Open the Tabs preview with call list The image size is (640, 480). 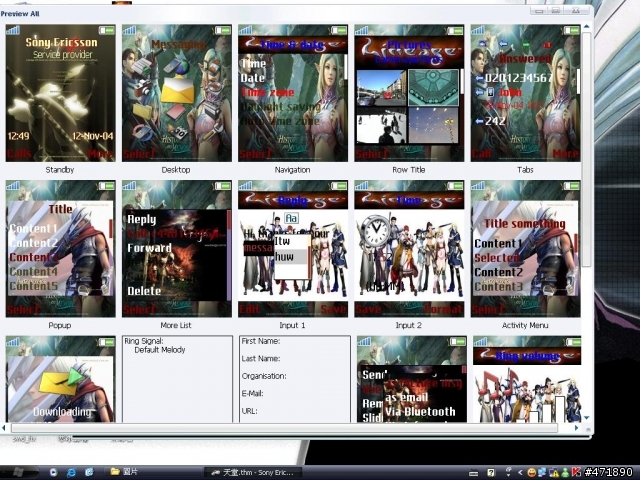point(525,93)
